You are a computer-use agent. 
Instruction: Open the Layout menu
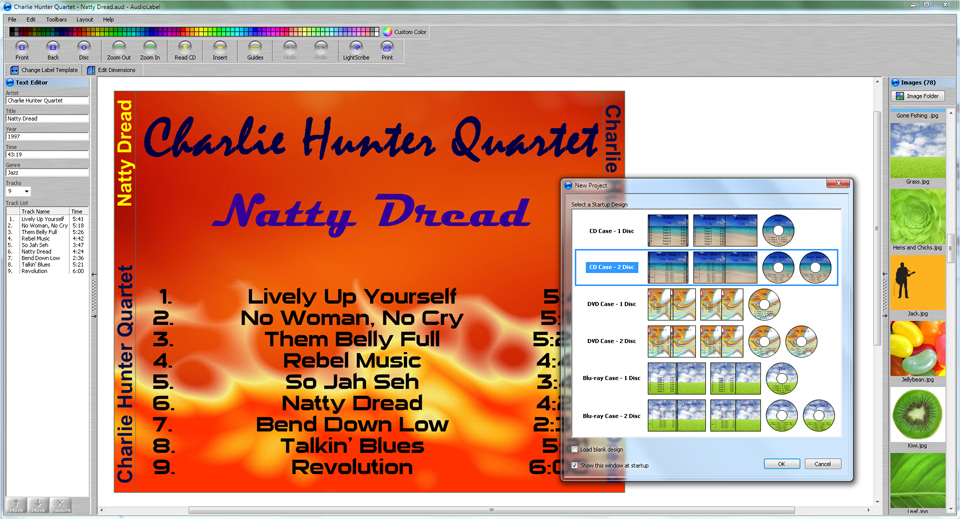pos(84,20)
